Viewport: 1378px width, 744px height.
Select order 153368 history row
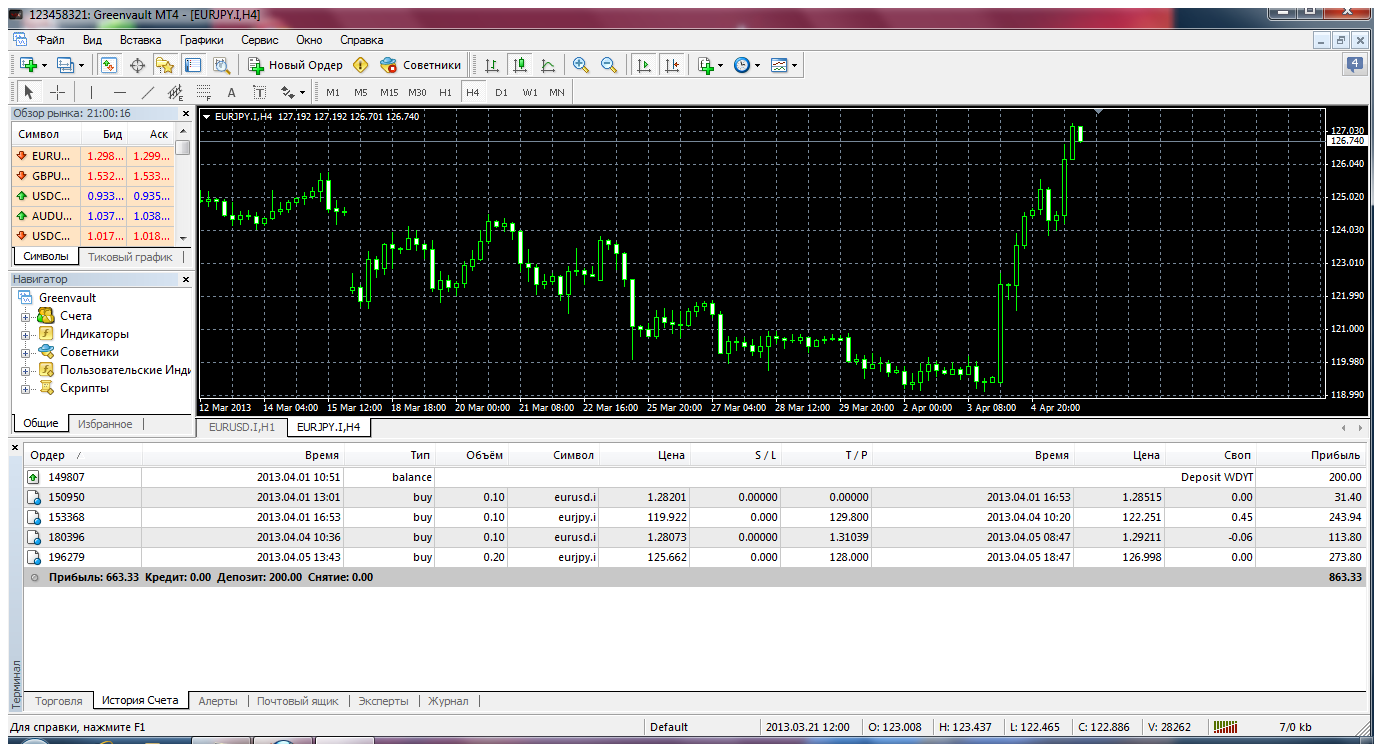coord(694,517)
